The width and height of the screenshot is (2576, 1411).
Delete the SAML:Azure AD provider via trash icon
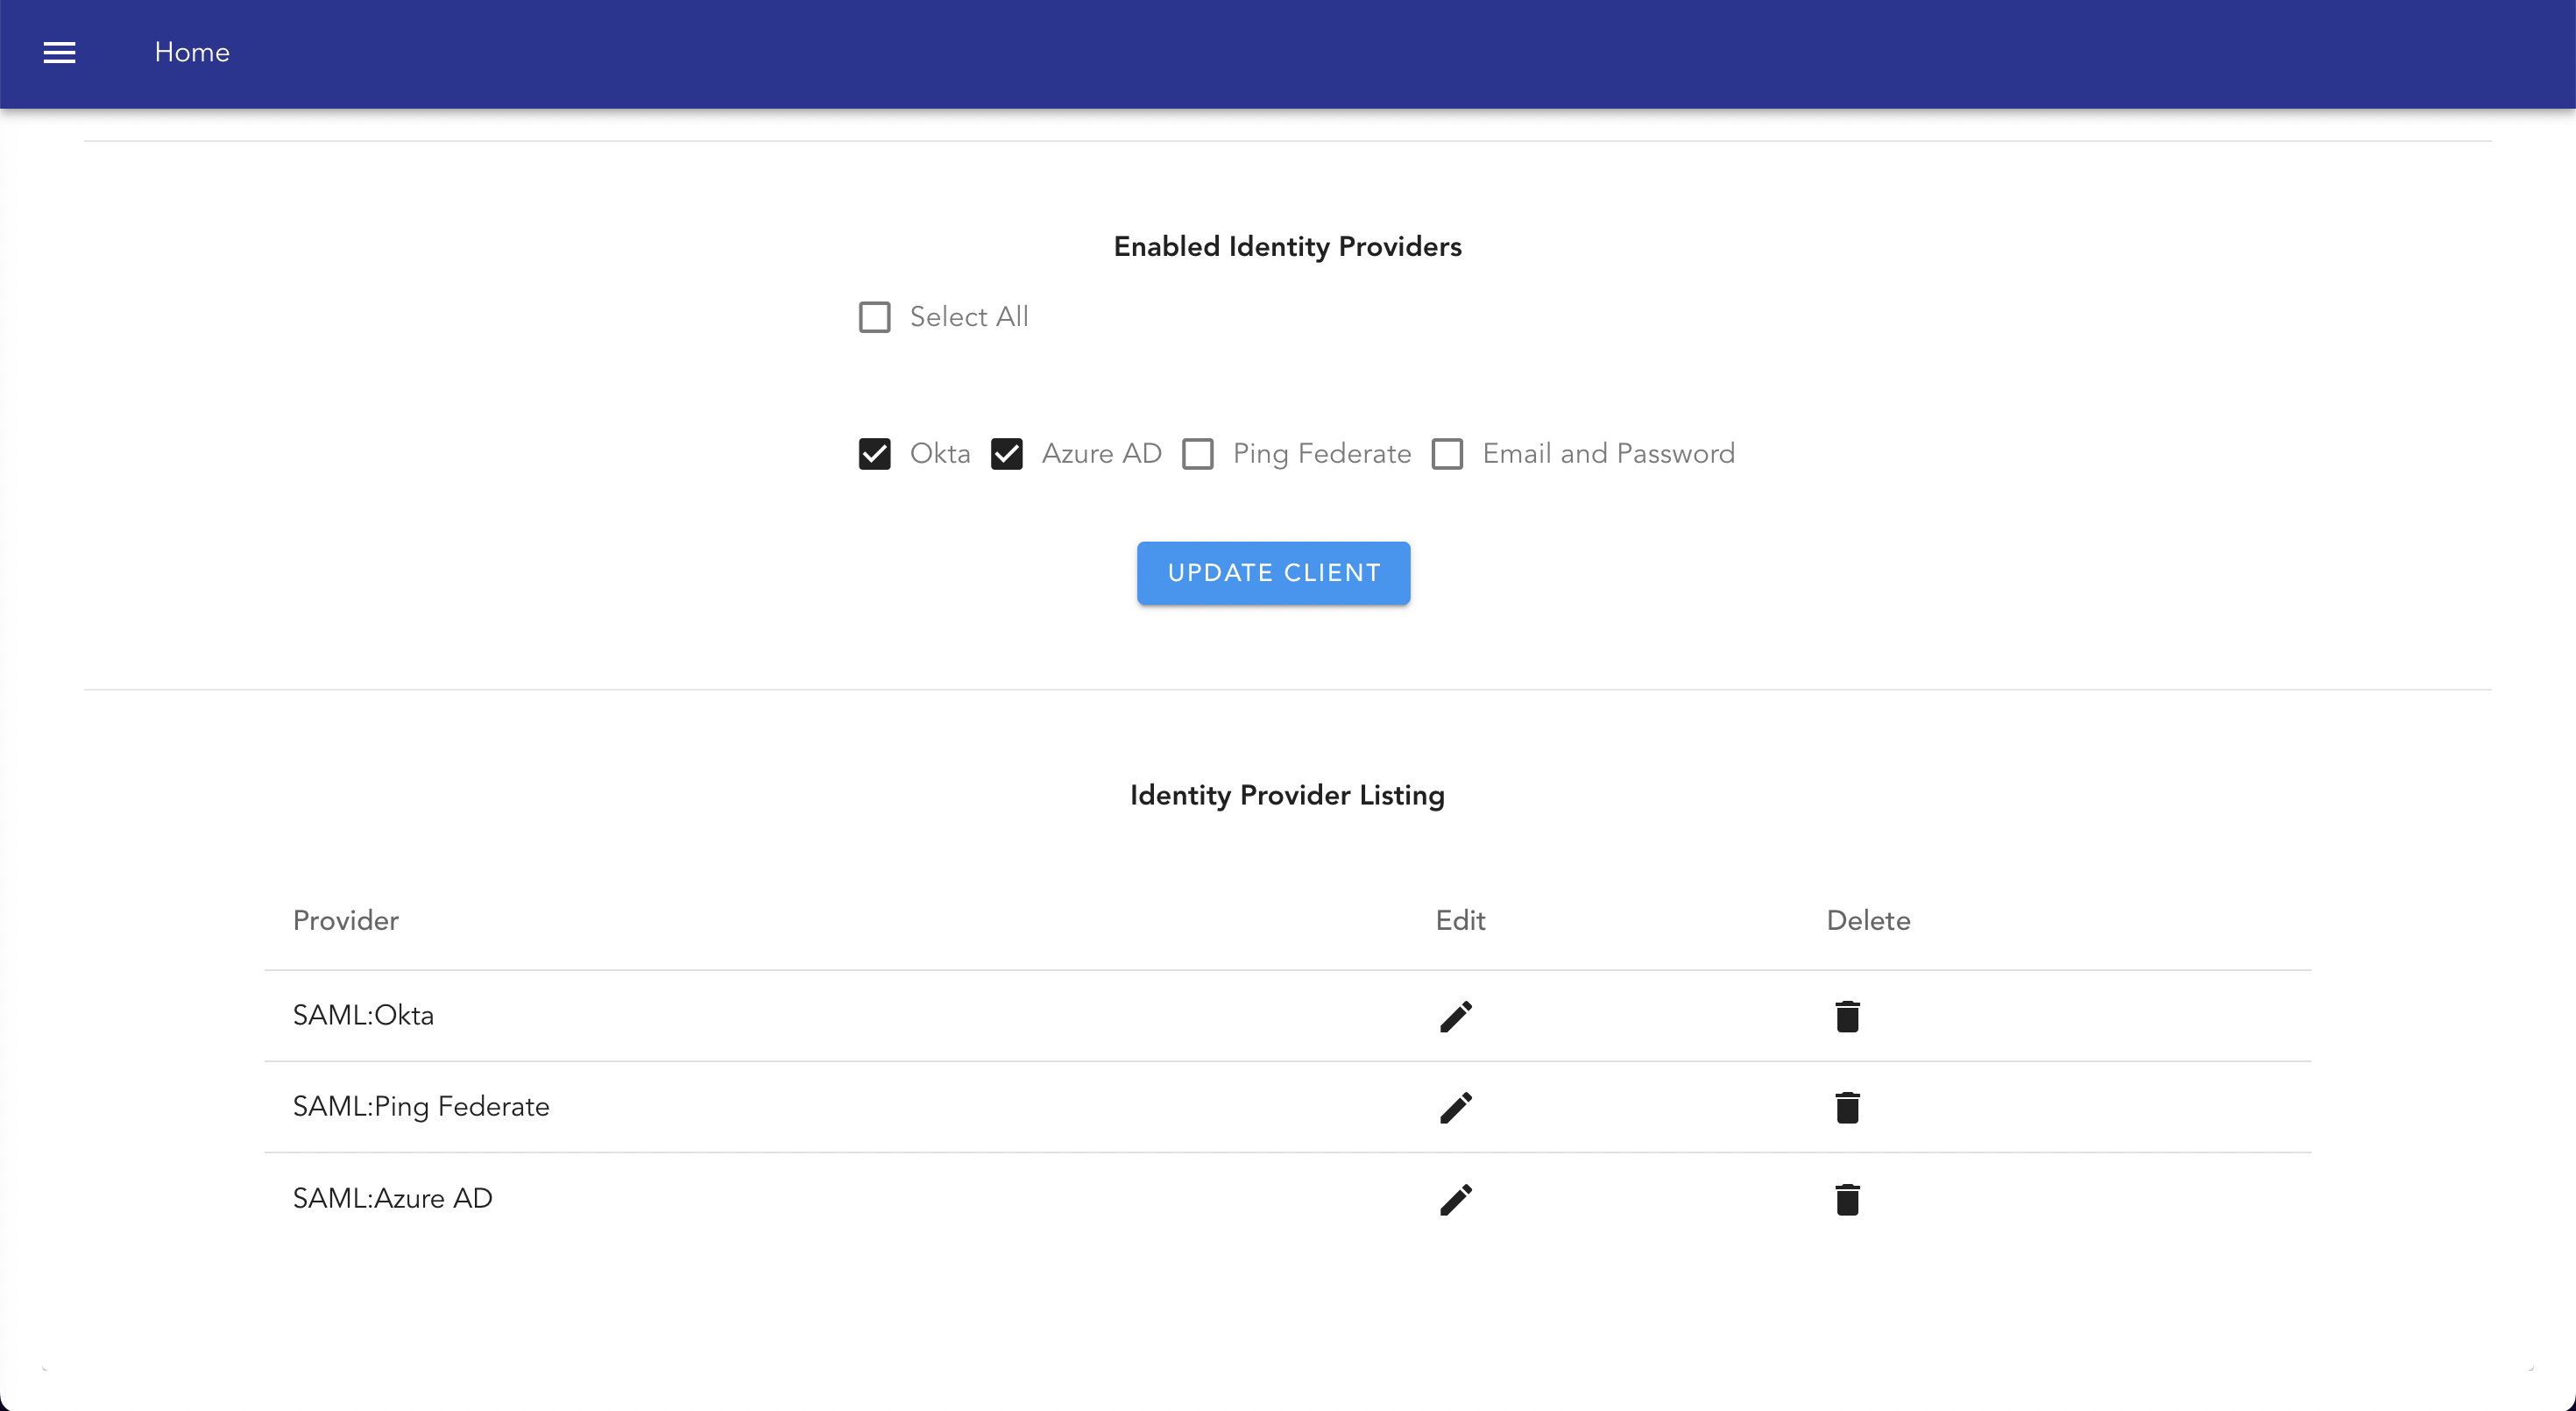point(1847,1199)
